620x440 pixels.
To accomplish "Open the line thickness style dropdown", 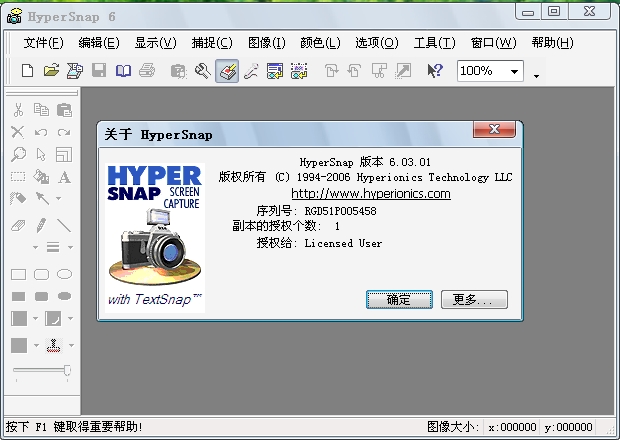I will click(70, 247).
